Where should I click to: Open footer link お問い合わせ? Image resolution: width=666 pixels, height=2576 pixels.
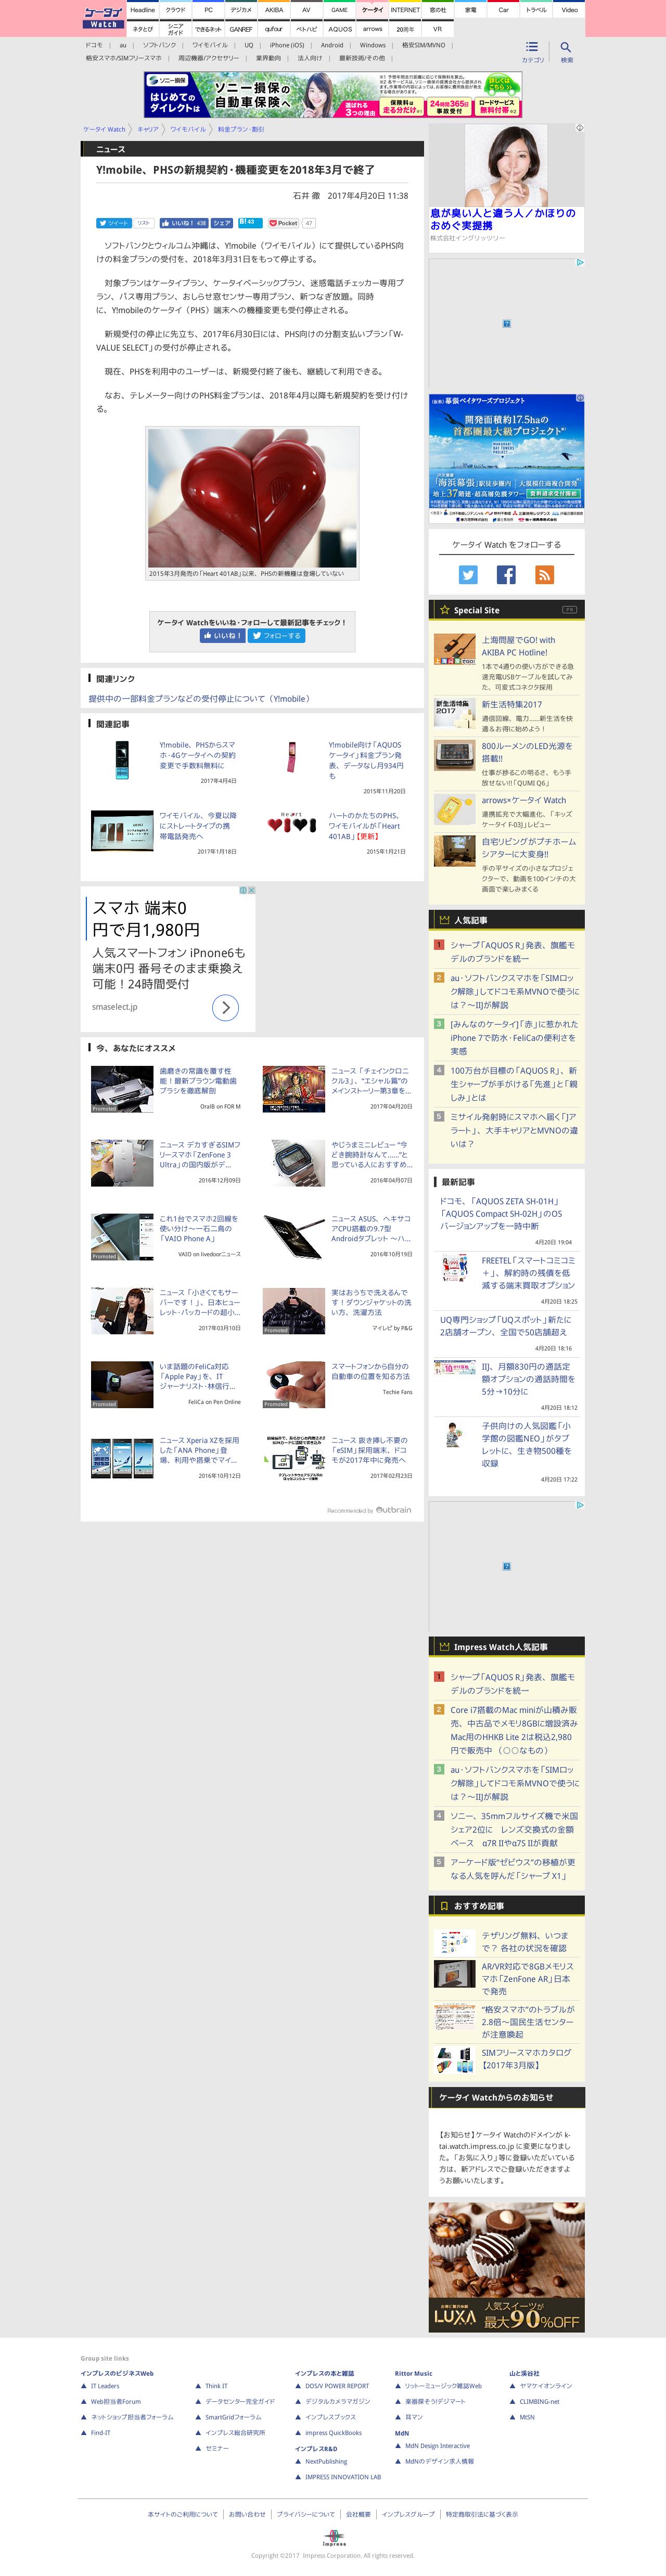[x=247, y=2513]
